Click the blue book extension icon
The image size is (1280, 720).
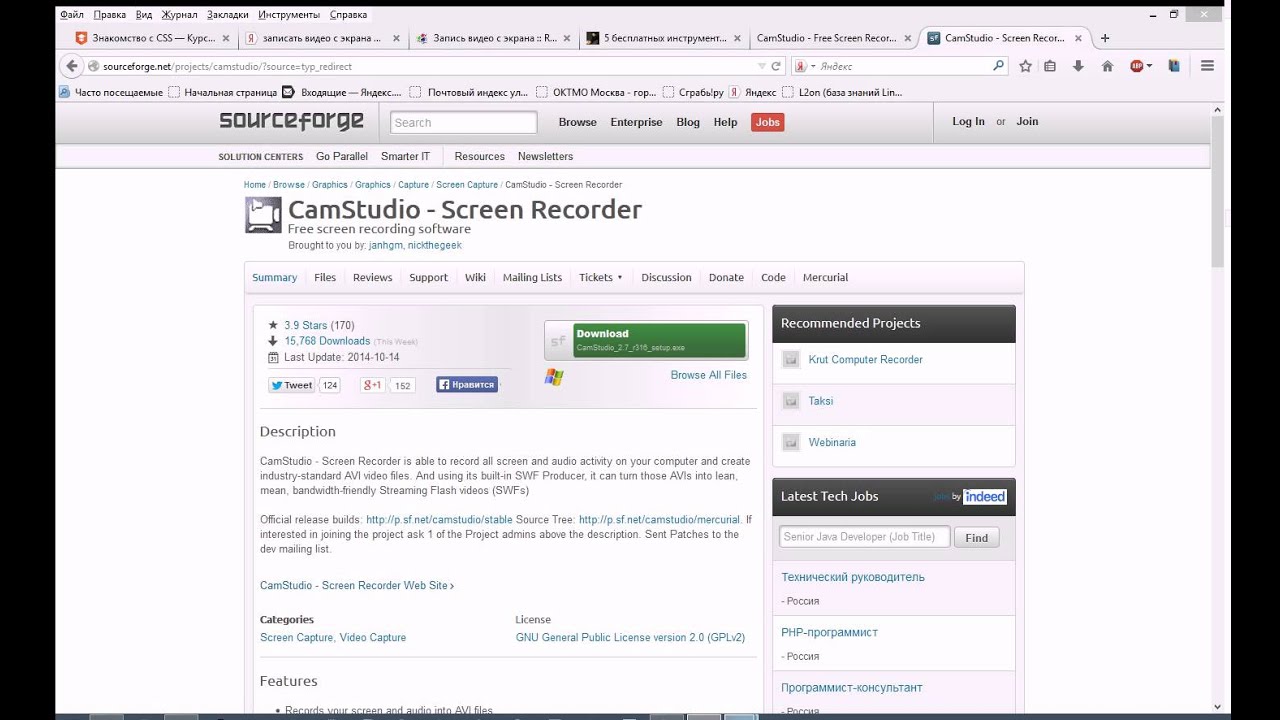tap(1174, 66)
